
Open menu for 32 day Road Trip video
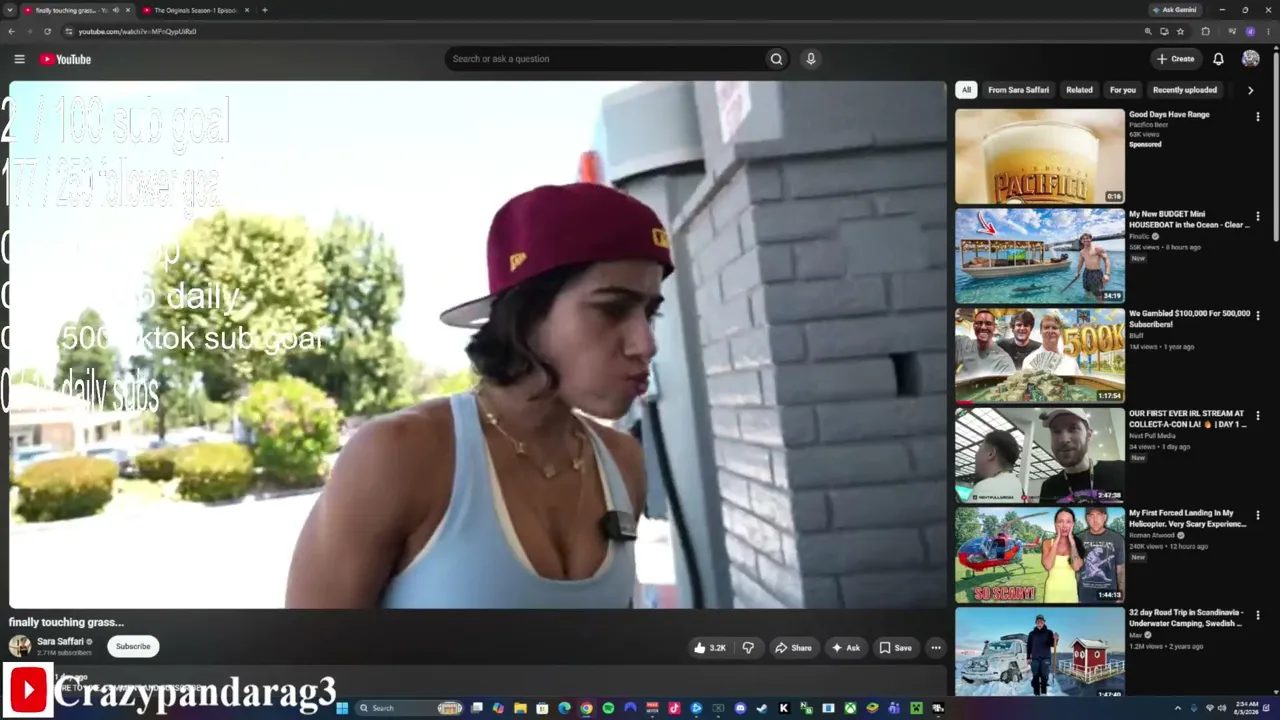tap(1257, 615)
